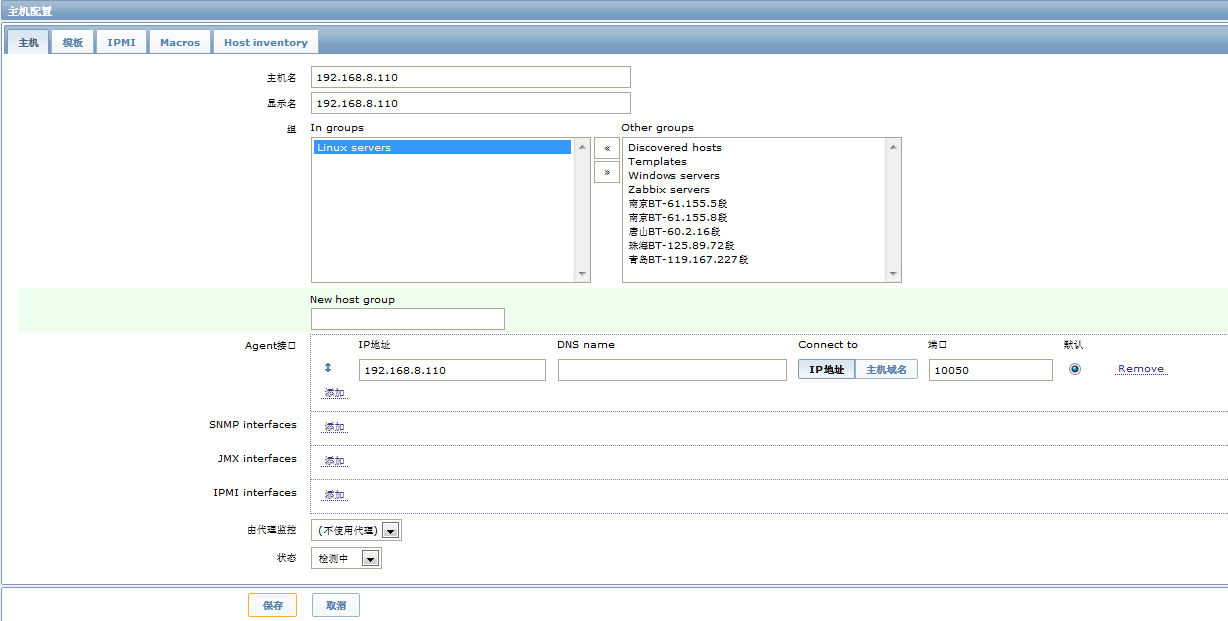Viewport: 1228px width, 621px height.
Task: Select Templates in Other groups
Action: [x=657, y=161]
